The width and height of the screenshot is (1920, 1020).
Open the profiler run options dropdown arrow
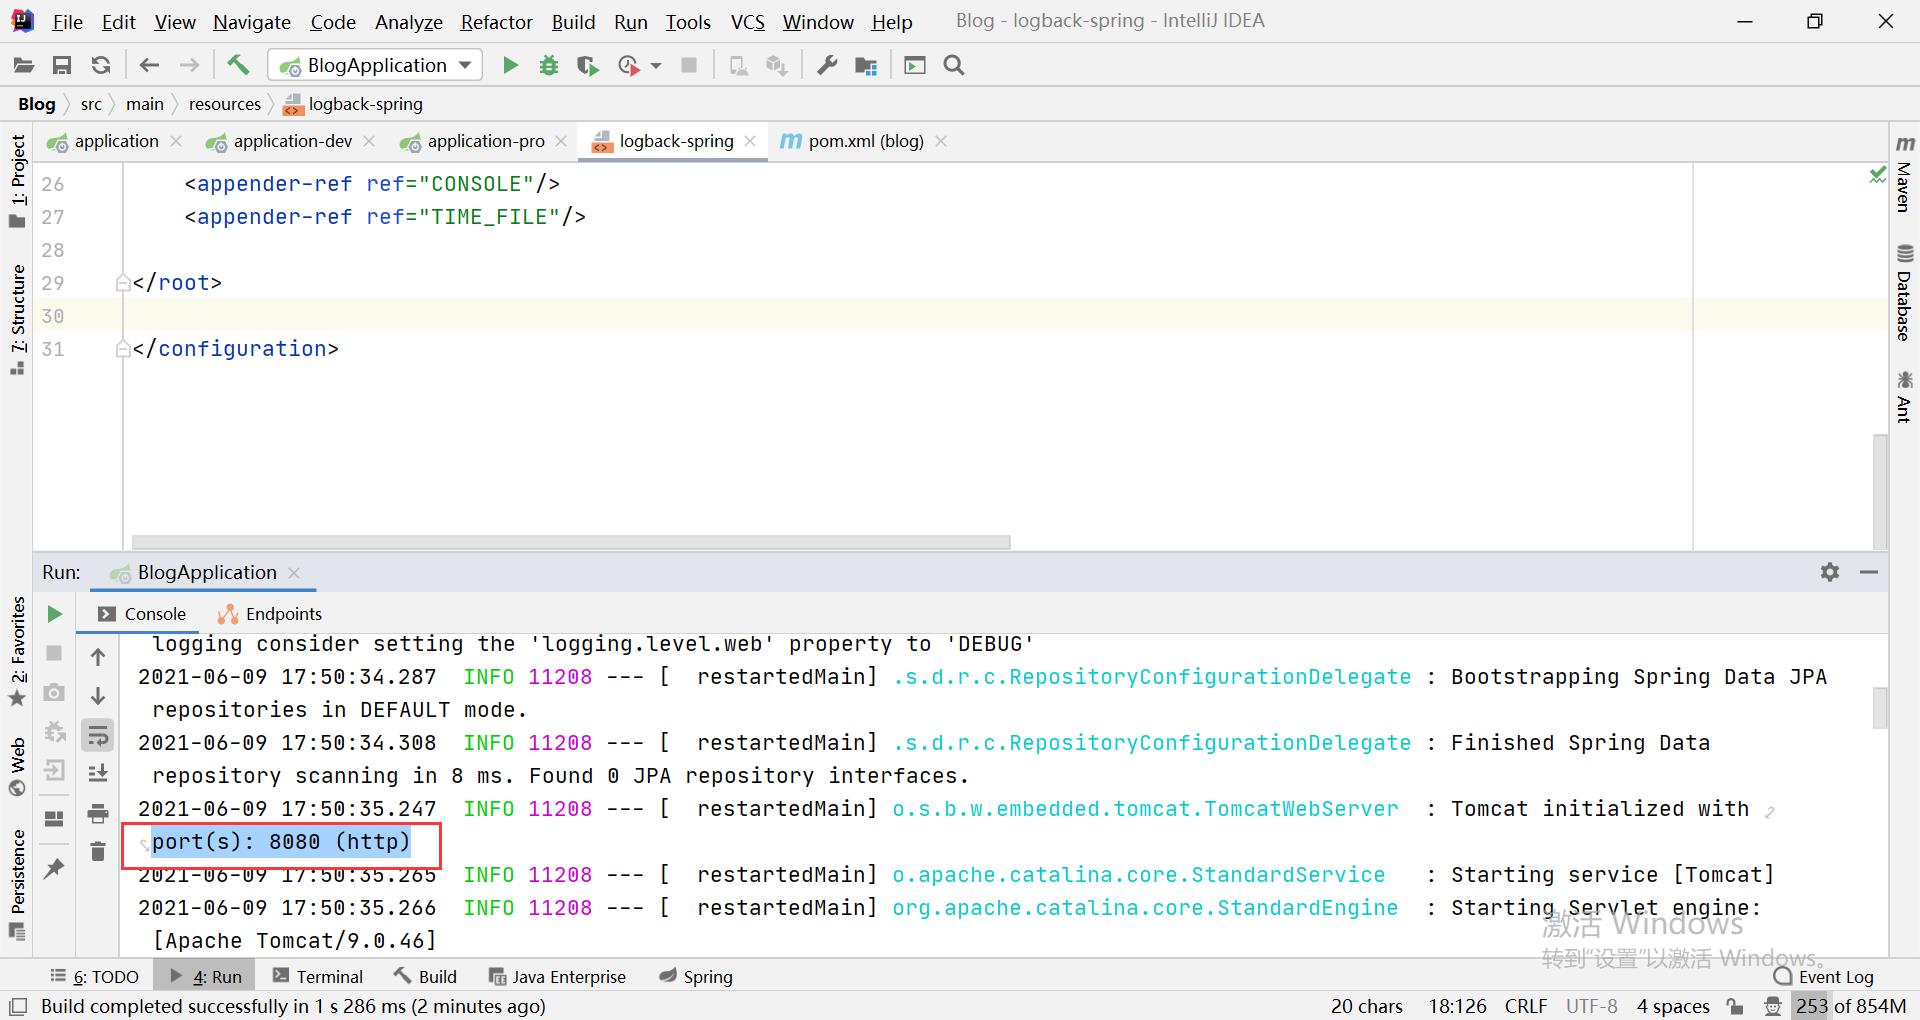pyautogui.click(x=656, y=66)
